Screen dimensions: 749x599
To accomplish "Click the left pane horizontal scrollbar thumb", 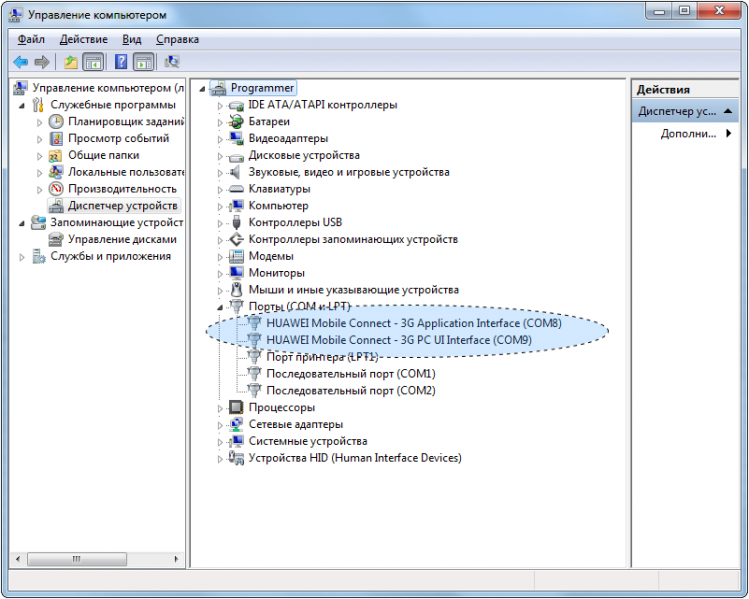I will 77,558.
